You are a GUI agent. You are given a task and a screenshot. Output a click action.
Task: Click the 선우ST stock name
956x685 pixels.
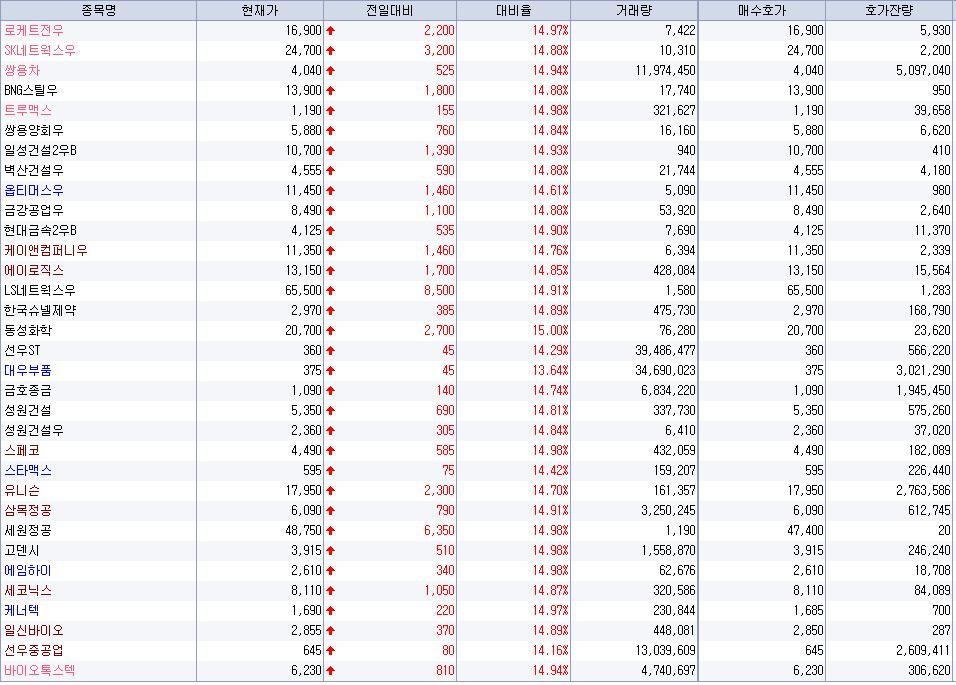coord(22,350)
